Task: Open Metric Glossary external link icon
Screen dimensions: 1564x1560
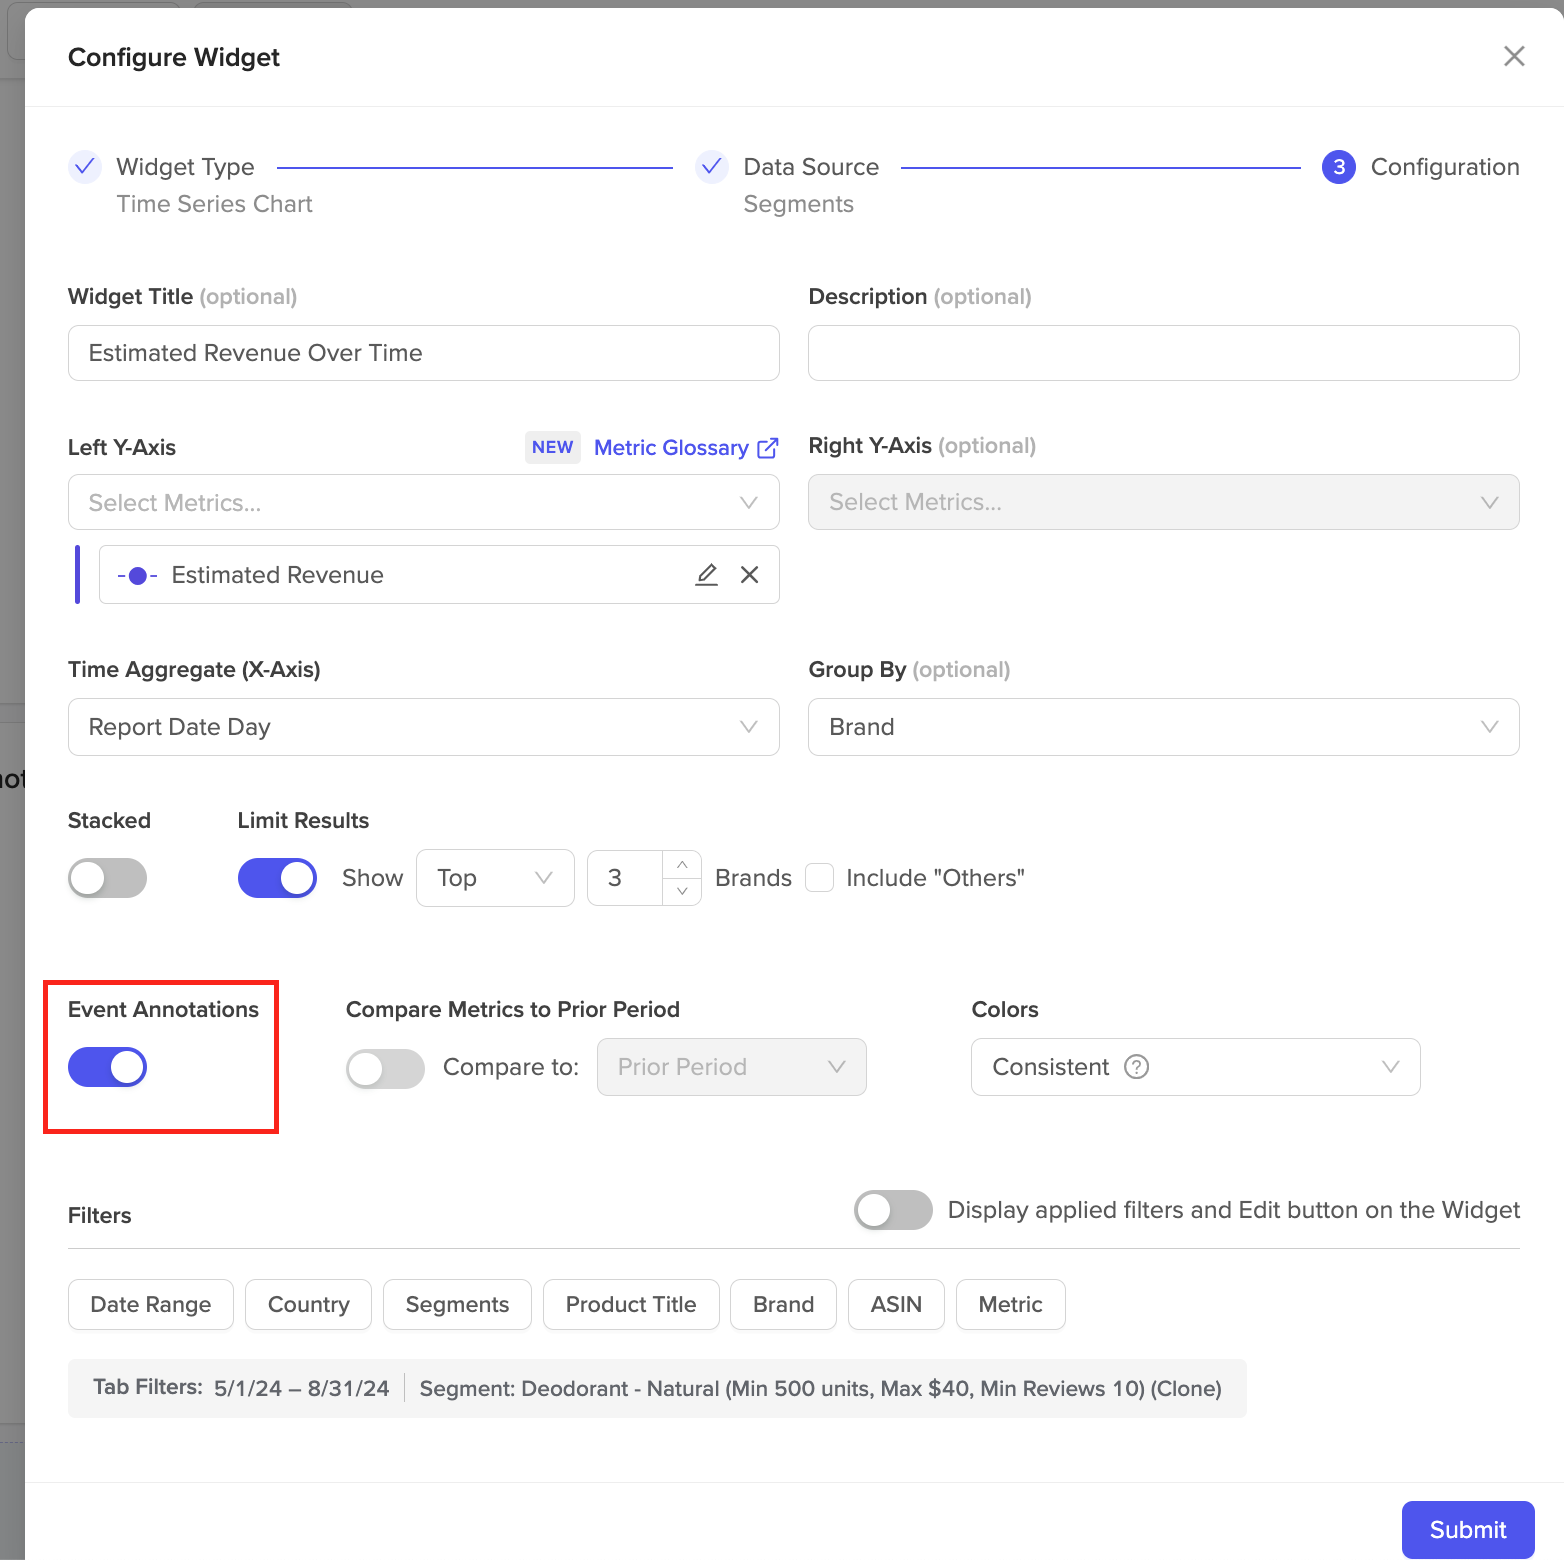Action: click(768, 448)
